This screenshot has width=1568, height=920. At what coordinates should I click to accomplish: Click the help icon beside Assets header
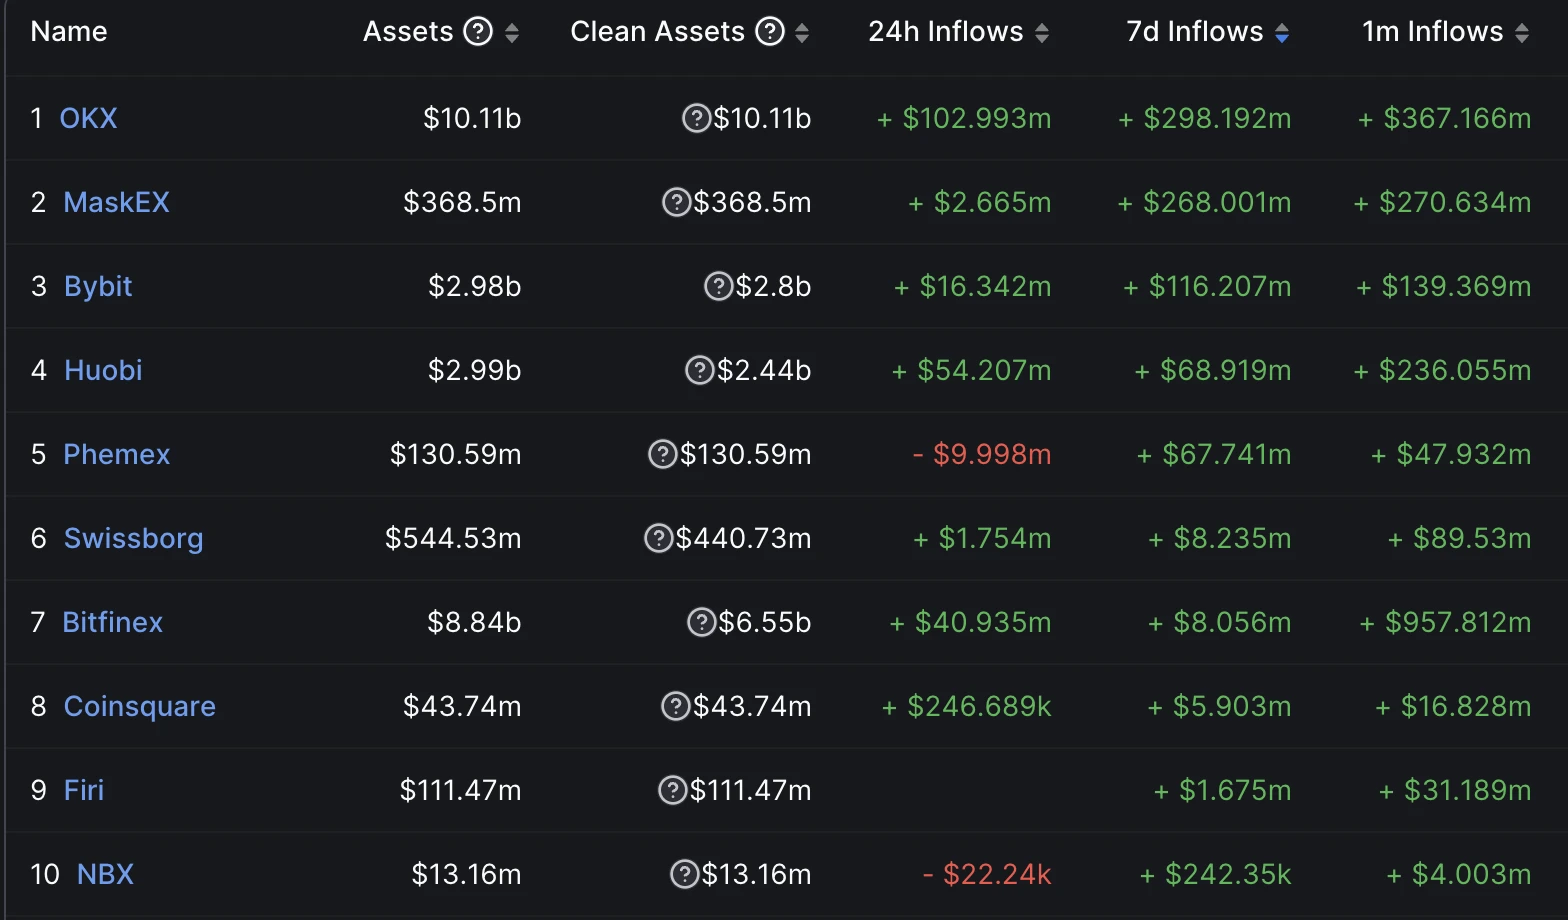click(478, 32)
